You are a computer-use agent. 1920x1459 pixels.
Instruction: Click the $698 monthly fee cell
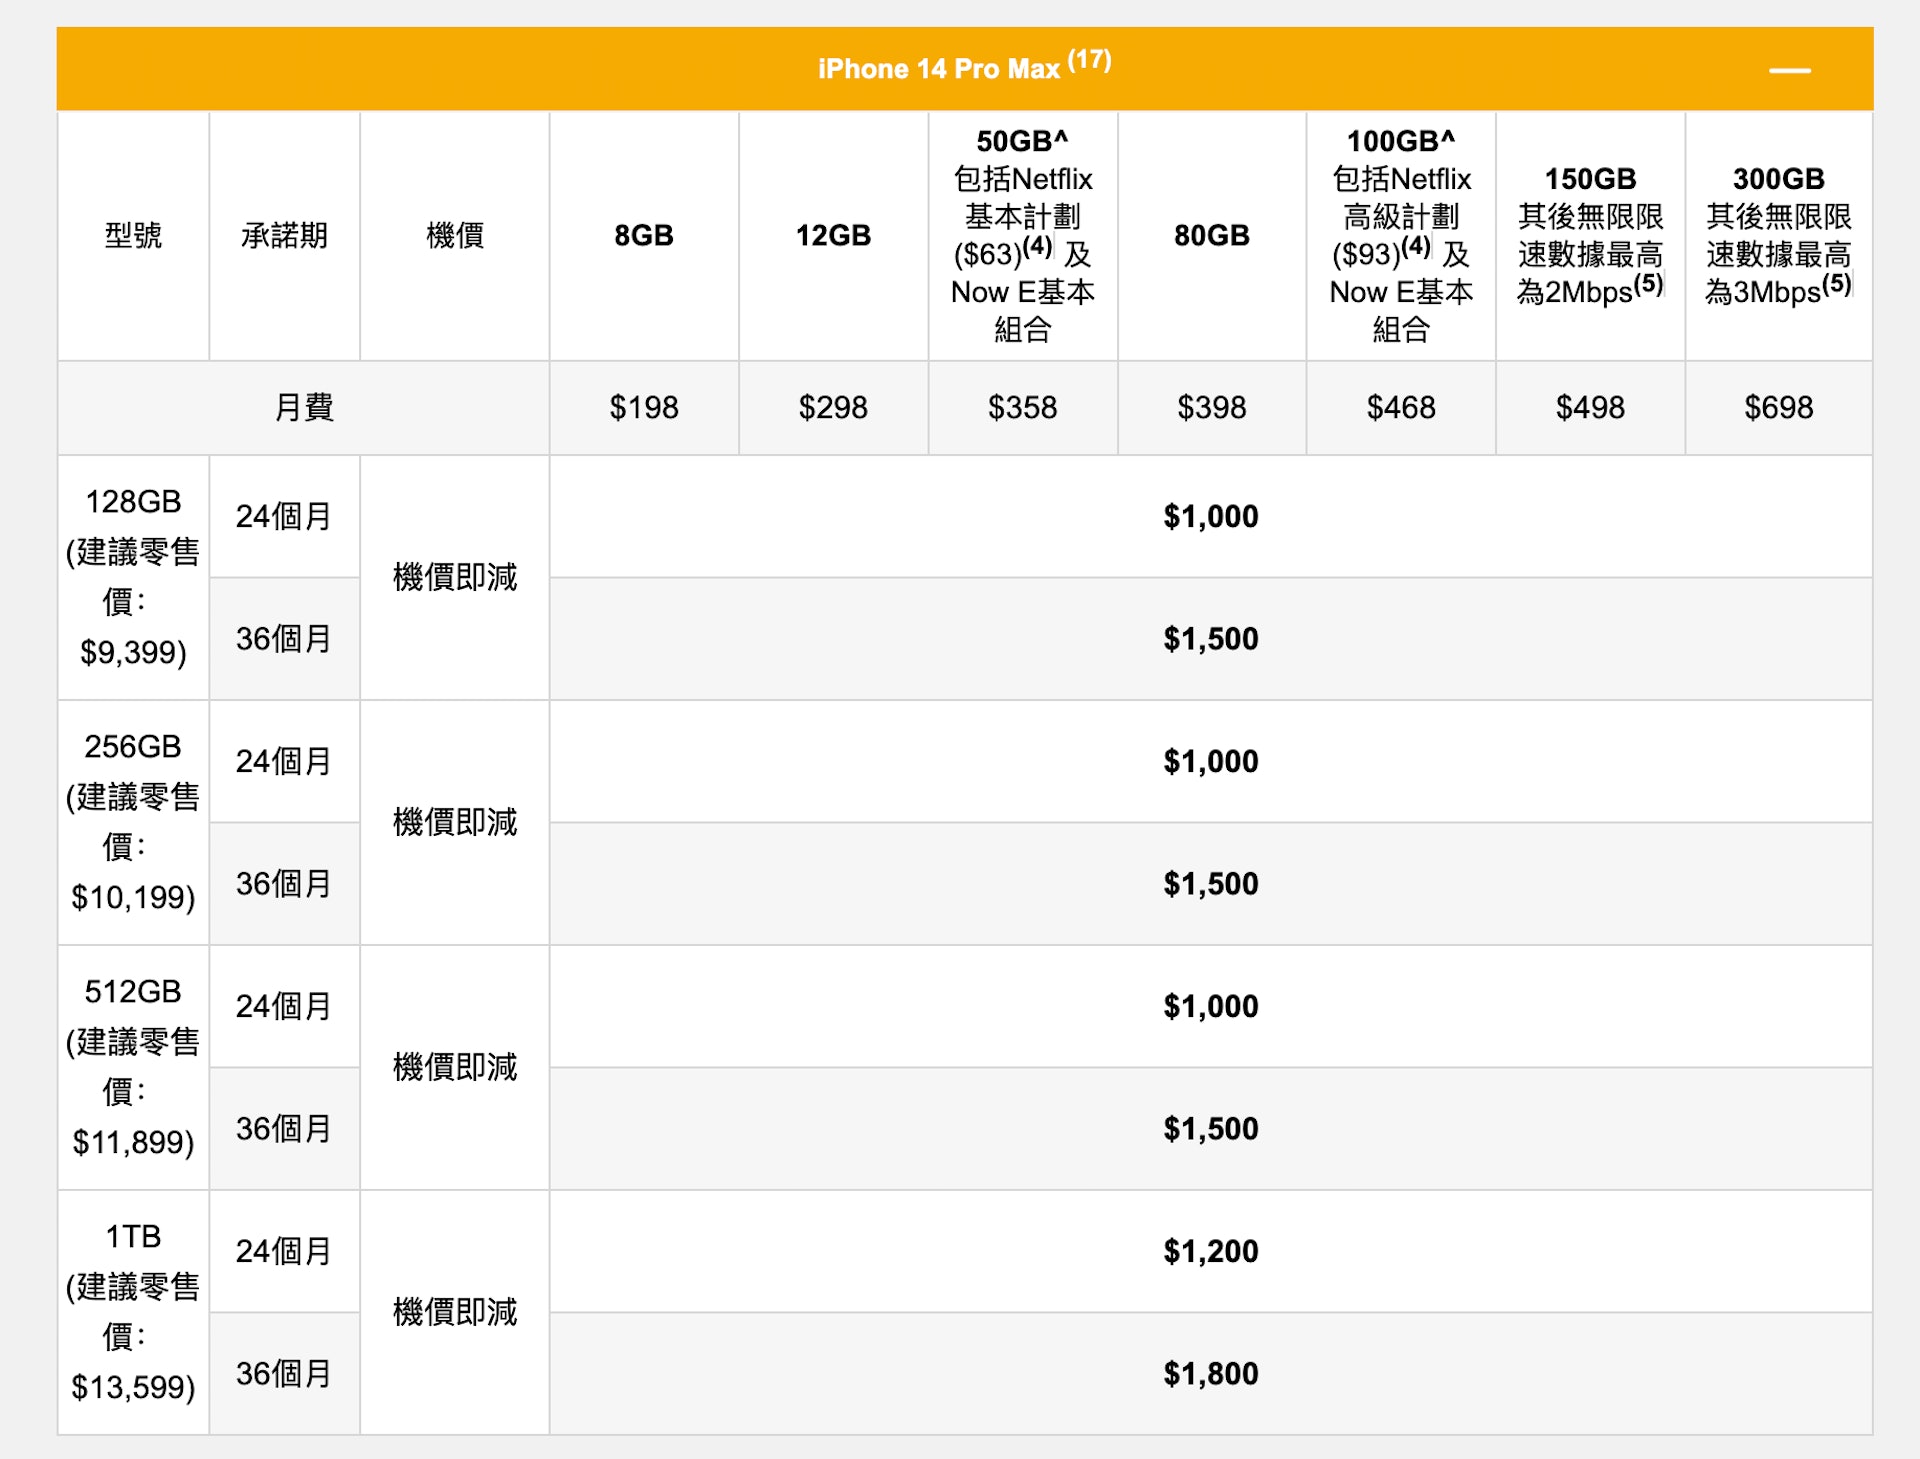[1778, 408]
